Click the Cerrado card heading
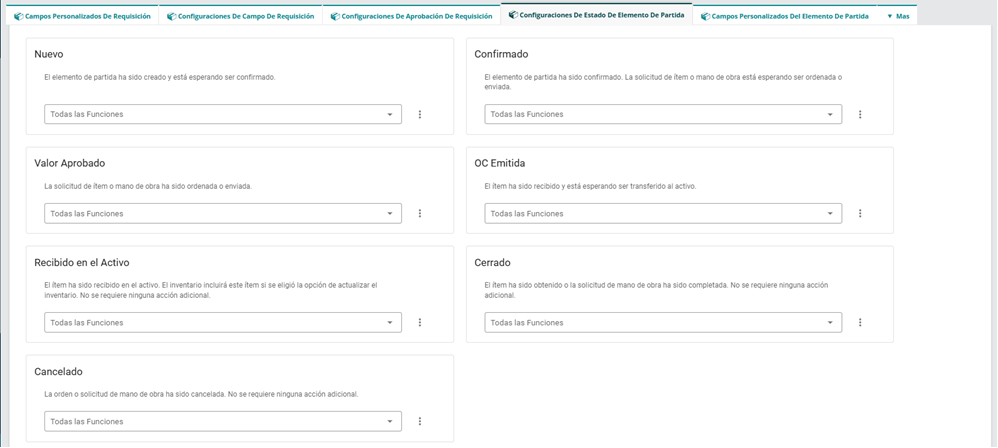This screenshot has width=998, height=448. pos(493,263)
